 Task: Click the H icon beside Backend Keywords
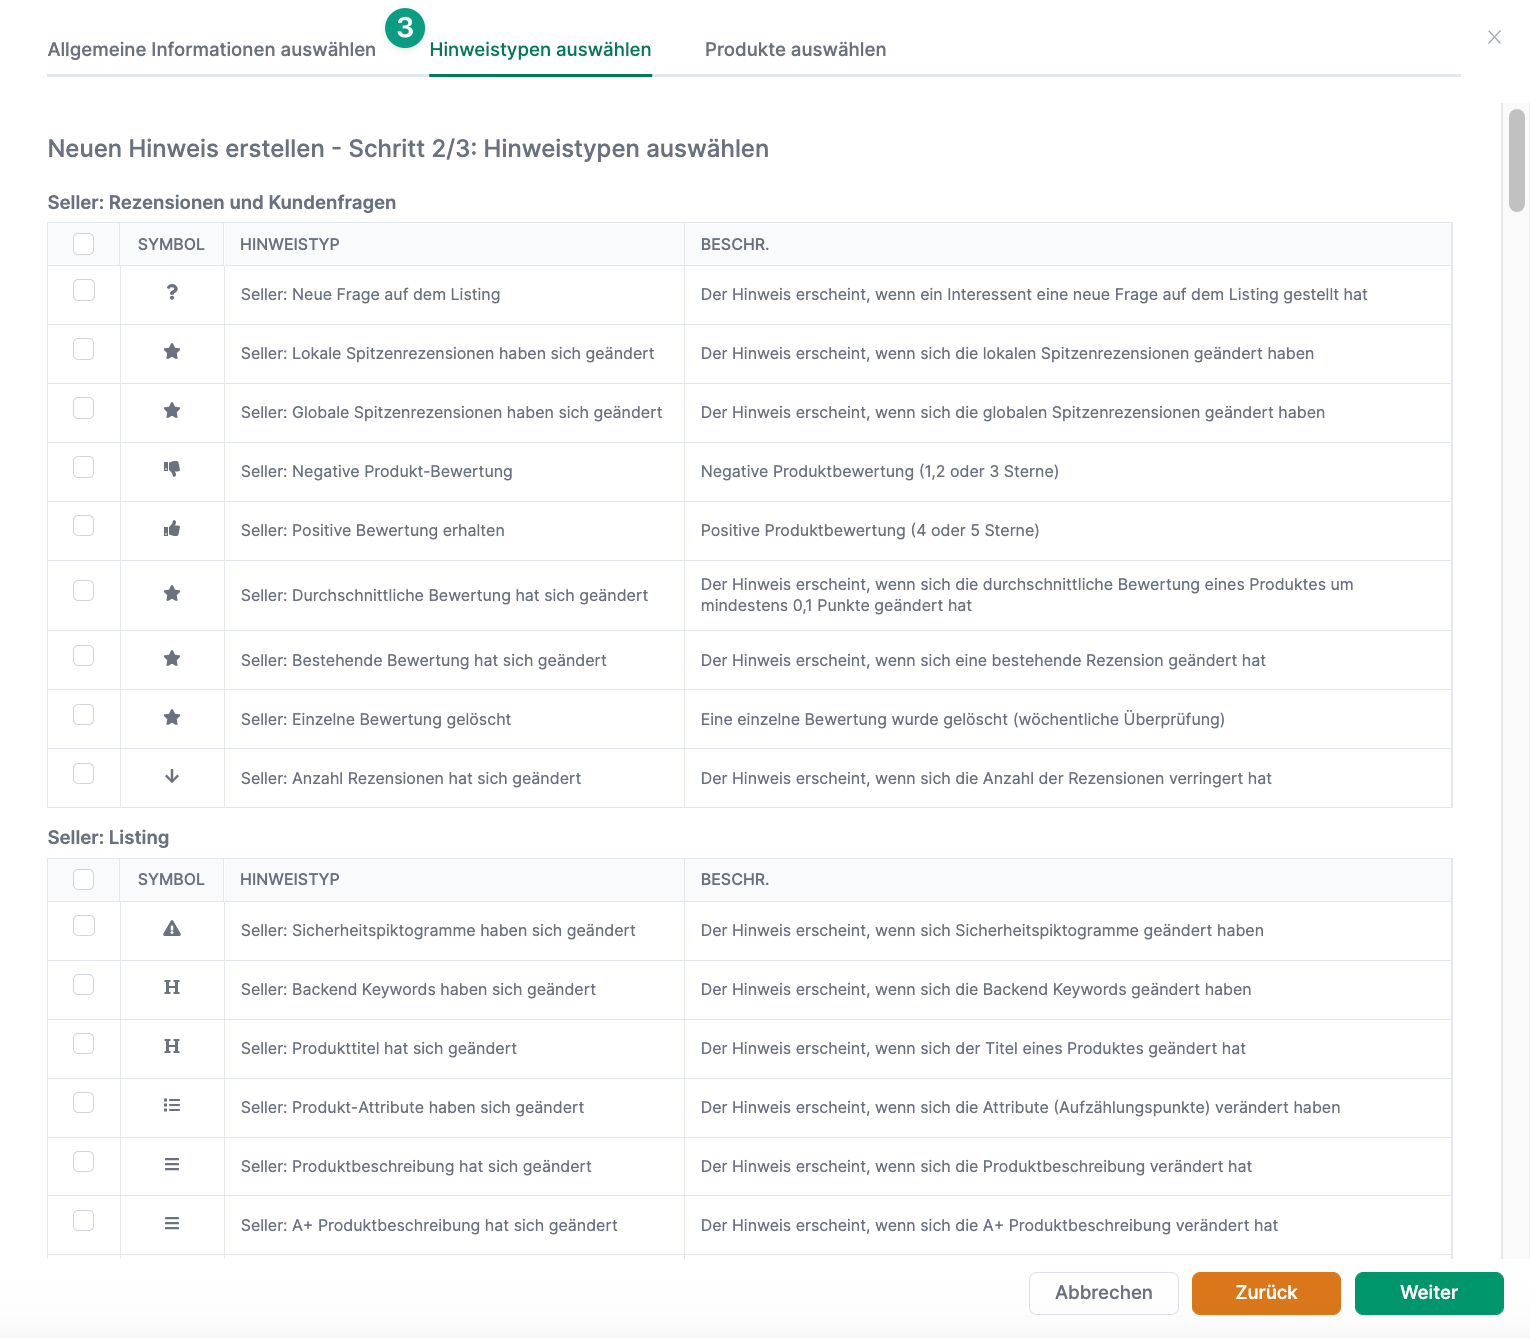tap(171, 988)
